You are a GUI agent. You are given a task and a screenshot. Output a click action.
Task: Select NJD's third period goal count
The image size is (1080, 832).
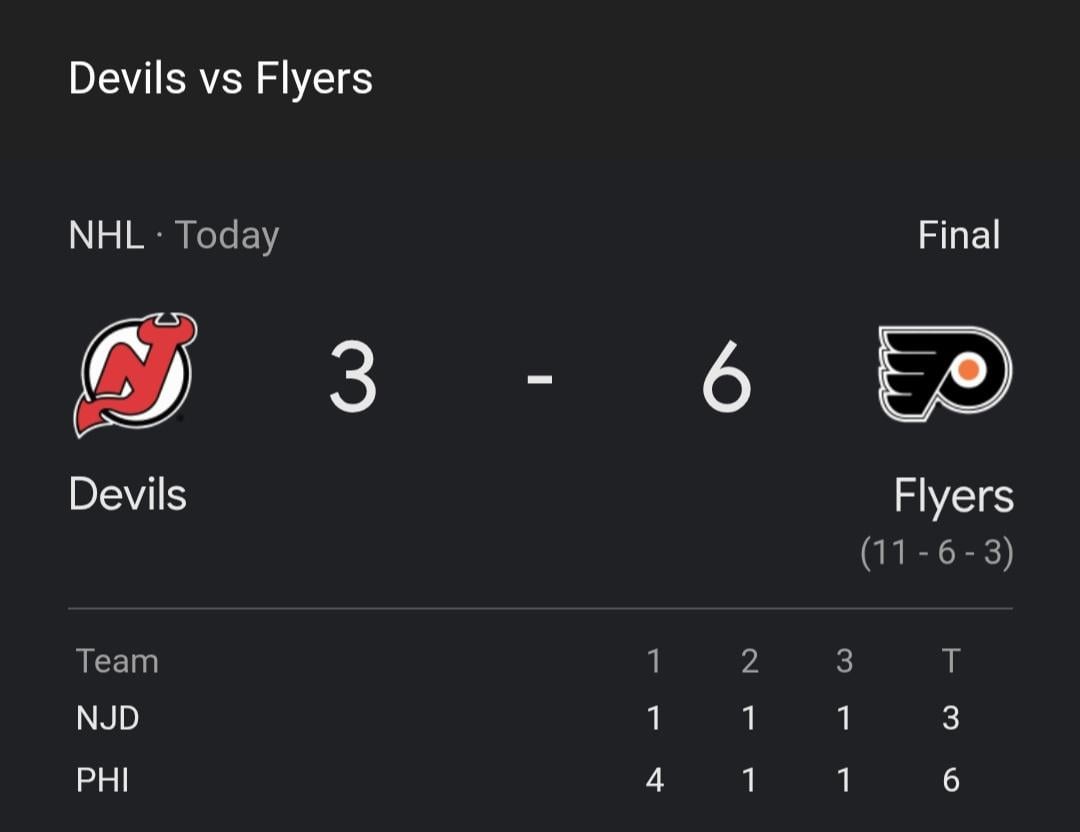tap(843, 718)
